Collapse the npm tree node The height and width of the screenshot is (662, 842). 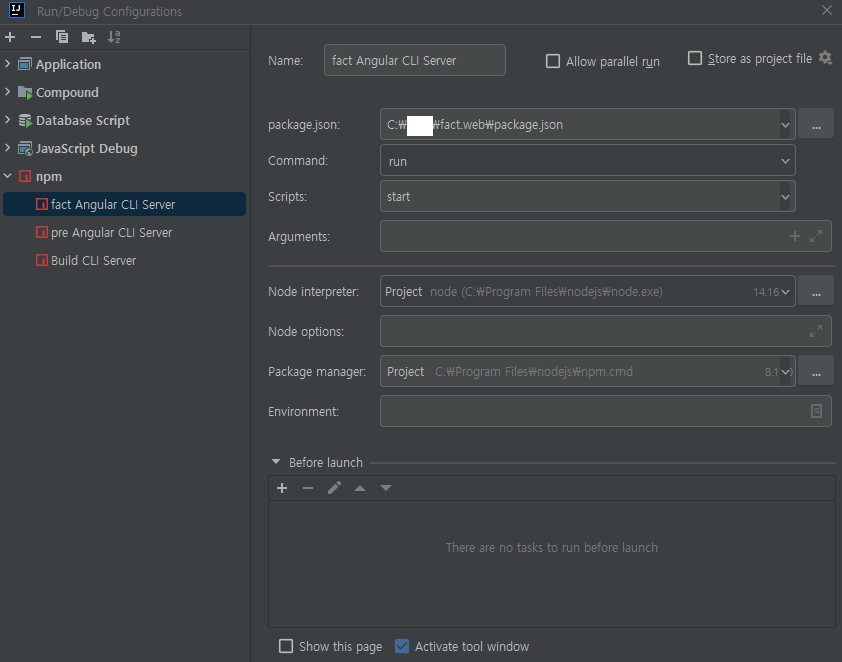pos(8,176)
